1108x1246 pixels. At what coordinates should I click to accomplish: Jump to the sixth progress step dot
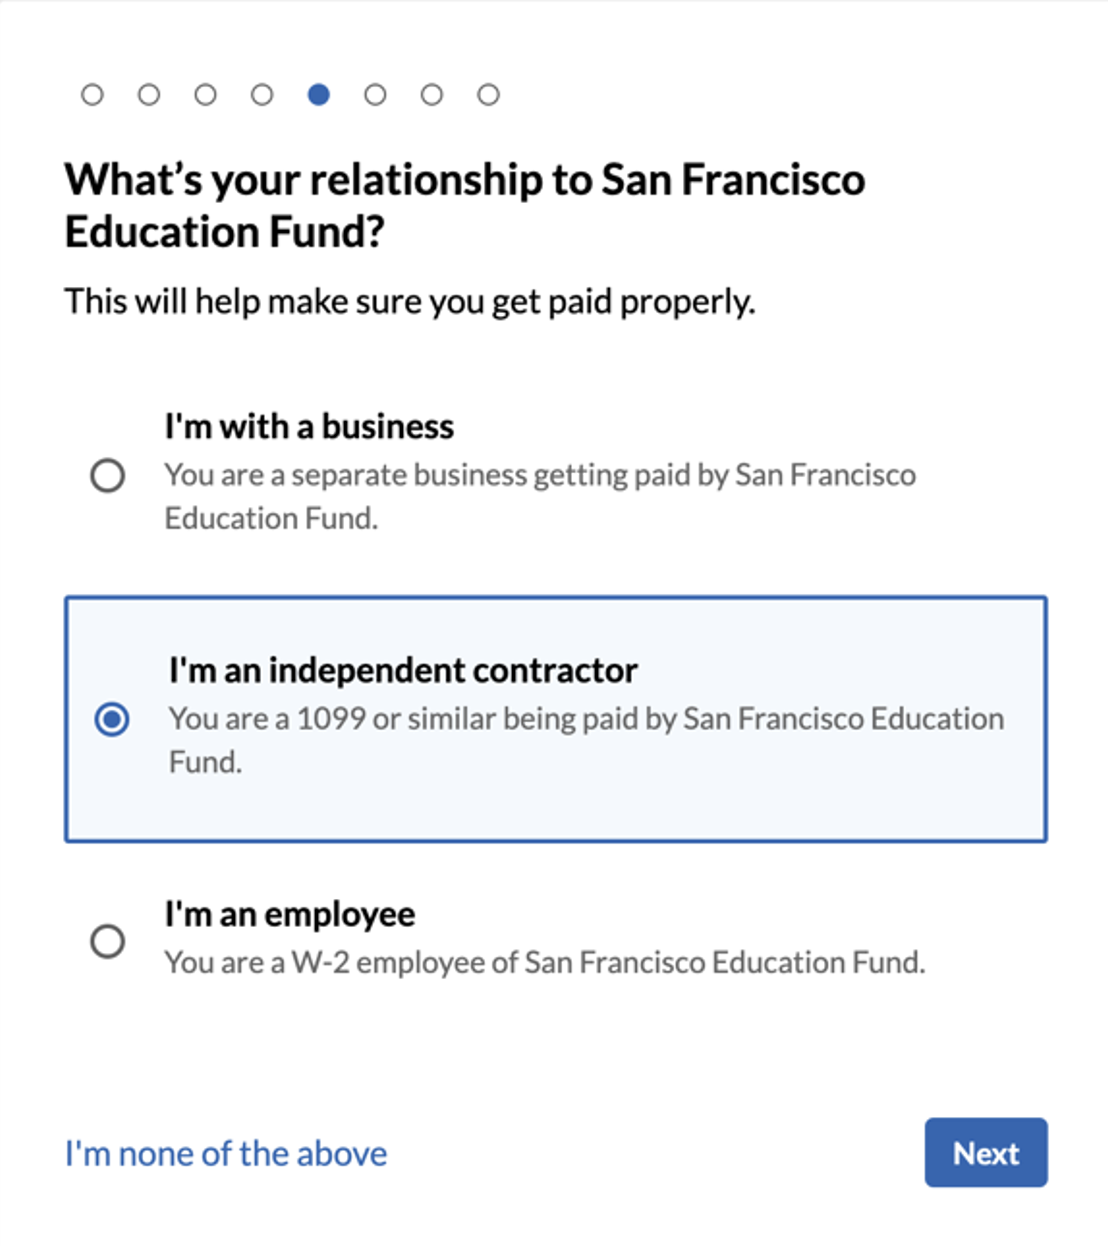(x=375, y=95)
